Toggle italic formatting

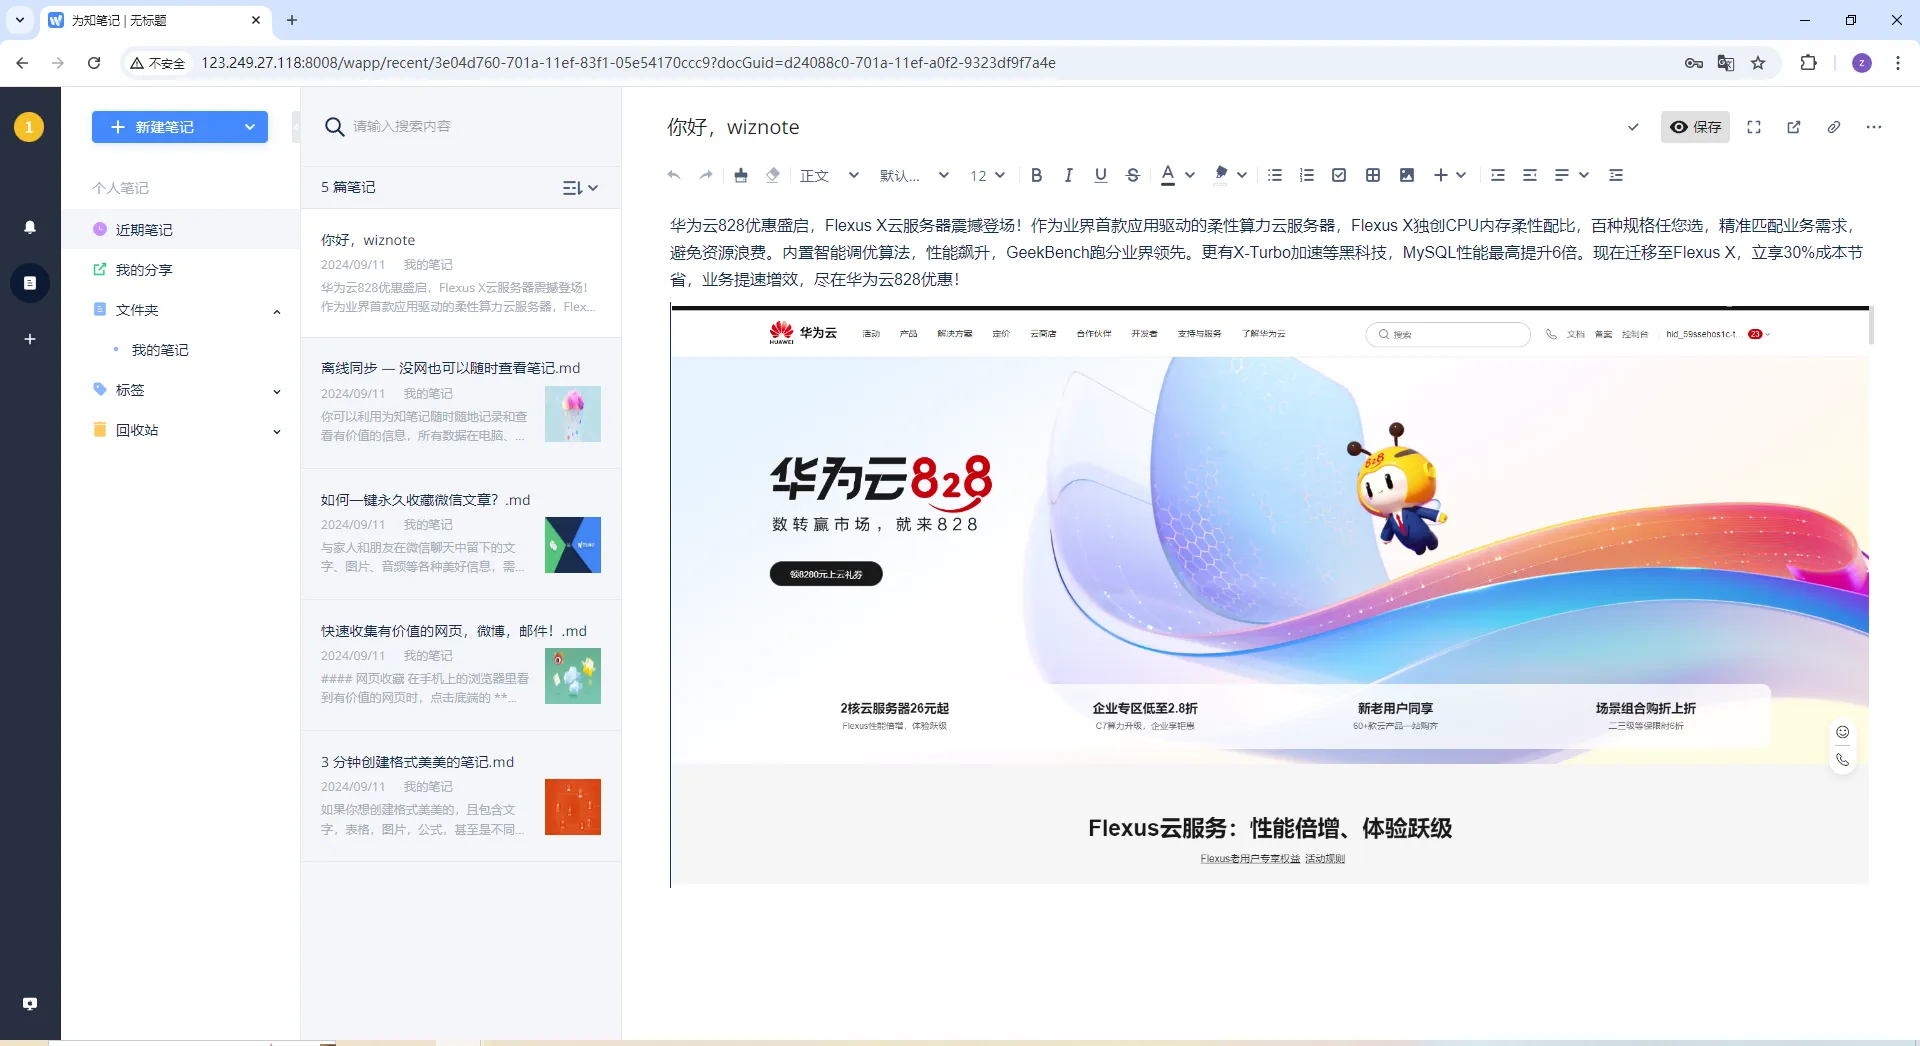point(1069,175)
